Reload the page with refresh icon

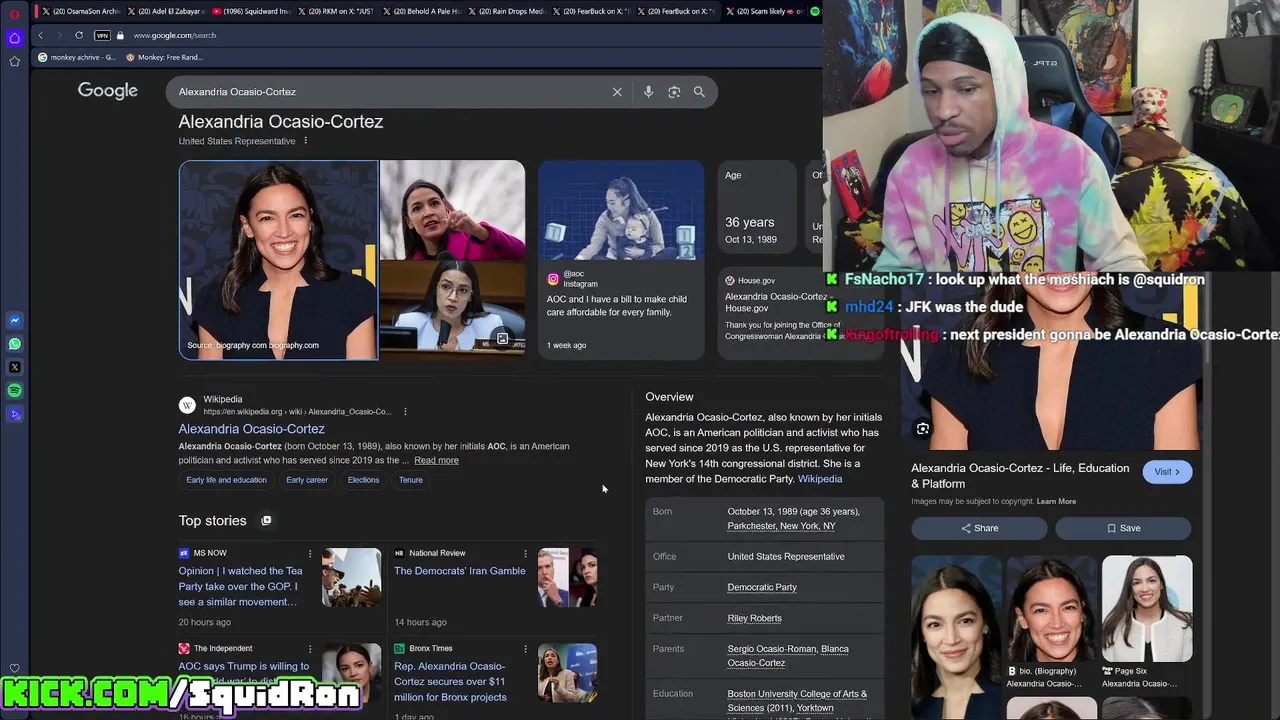click(x=79, y=35)
